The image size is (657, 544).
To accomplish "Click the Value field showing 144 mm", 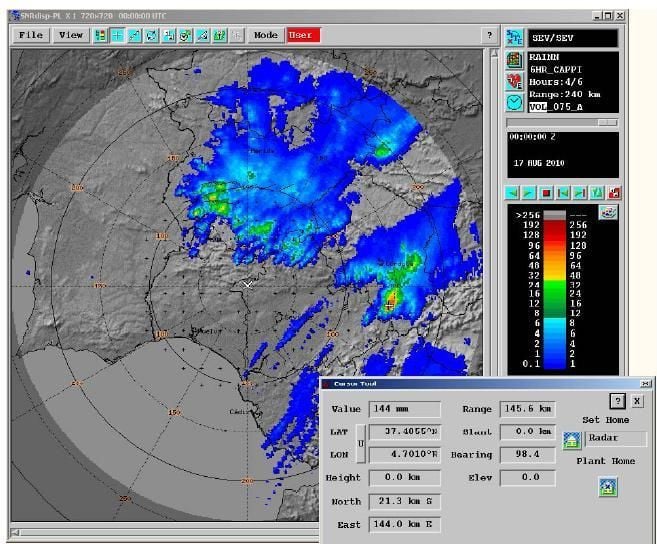I will coord(404,409).
